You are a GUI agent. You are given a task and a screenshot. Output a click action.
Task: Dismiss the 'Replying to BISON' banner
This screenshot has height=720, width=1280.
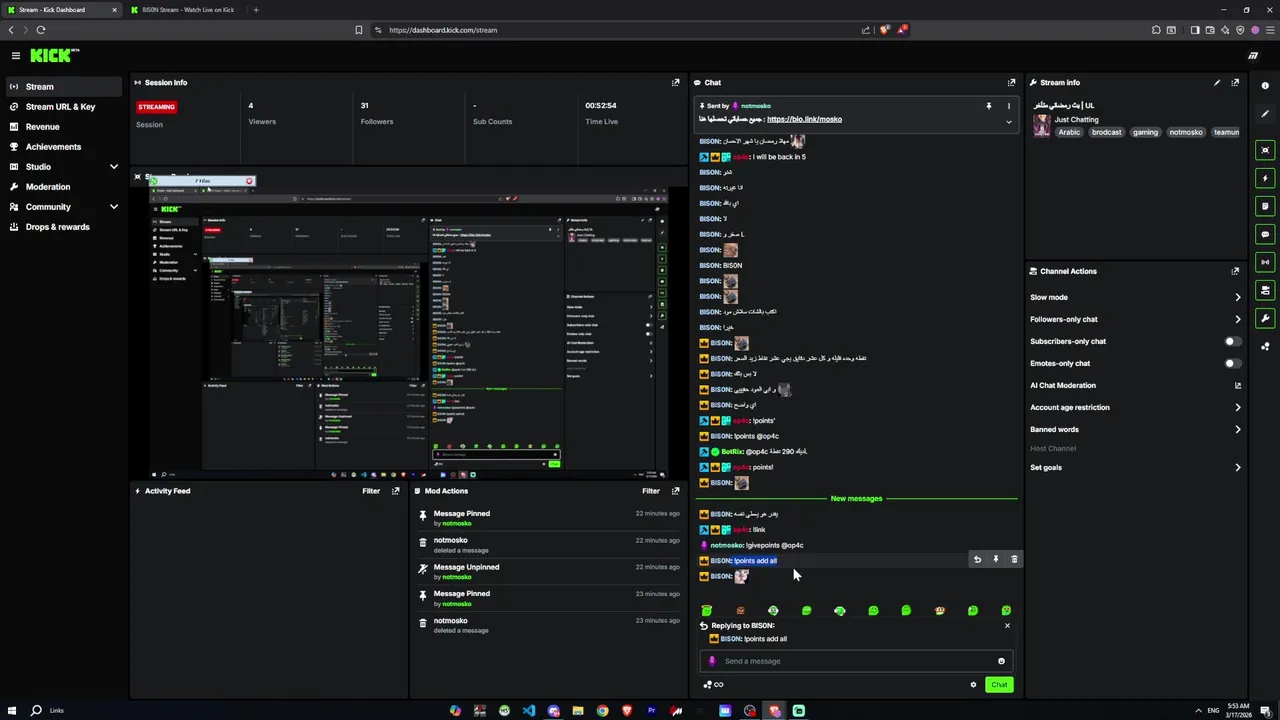pyautogui.click(x=1007, y=626)
